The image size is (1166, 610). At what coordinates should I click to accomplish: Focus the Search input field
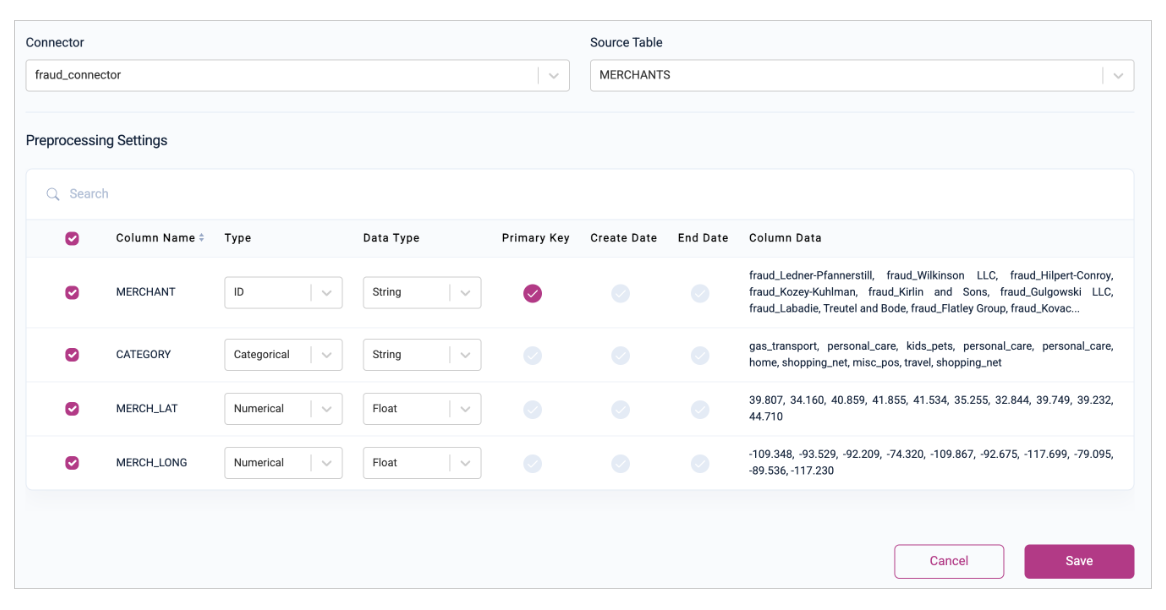[580, 194]
